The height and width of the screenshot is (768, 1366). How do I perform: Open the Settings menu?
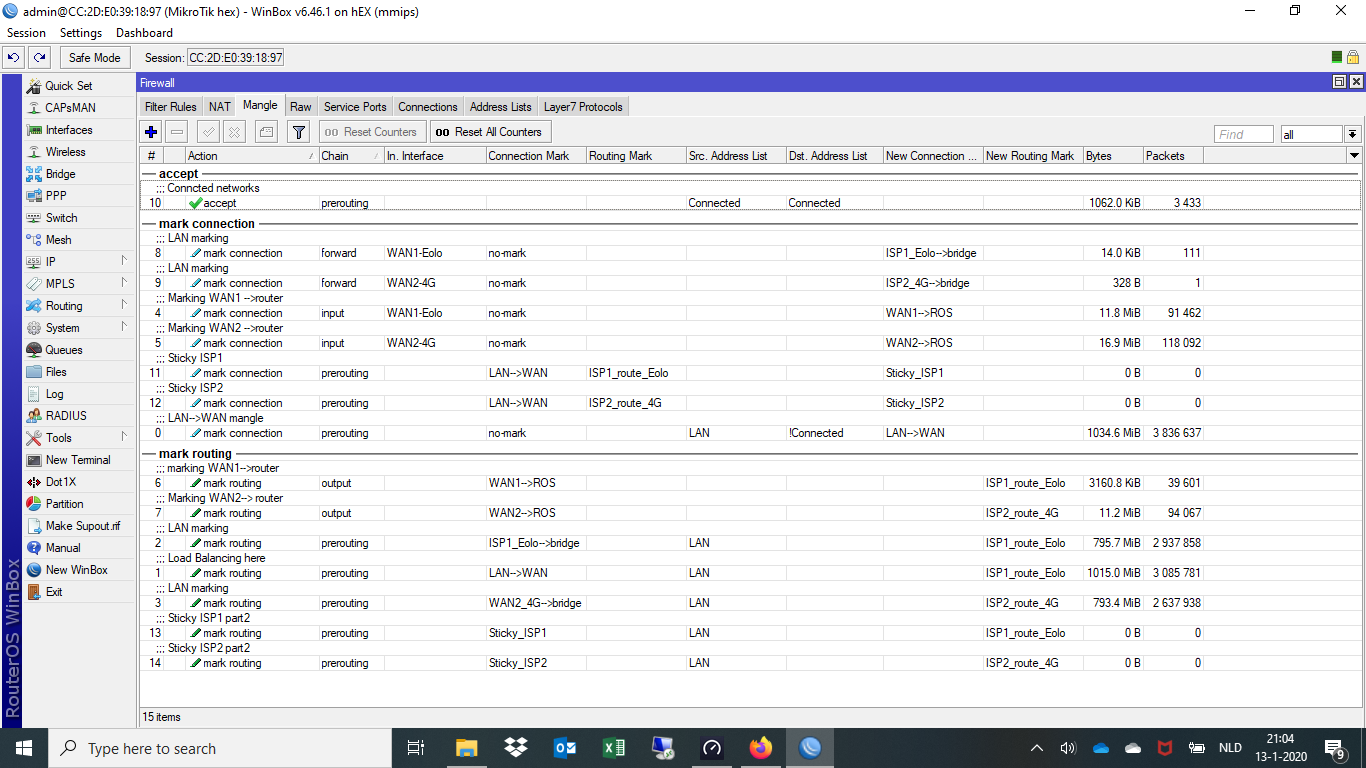tap(80, 32)
